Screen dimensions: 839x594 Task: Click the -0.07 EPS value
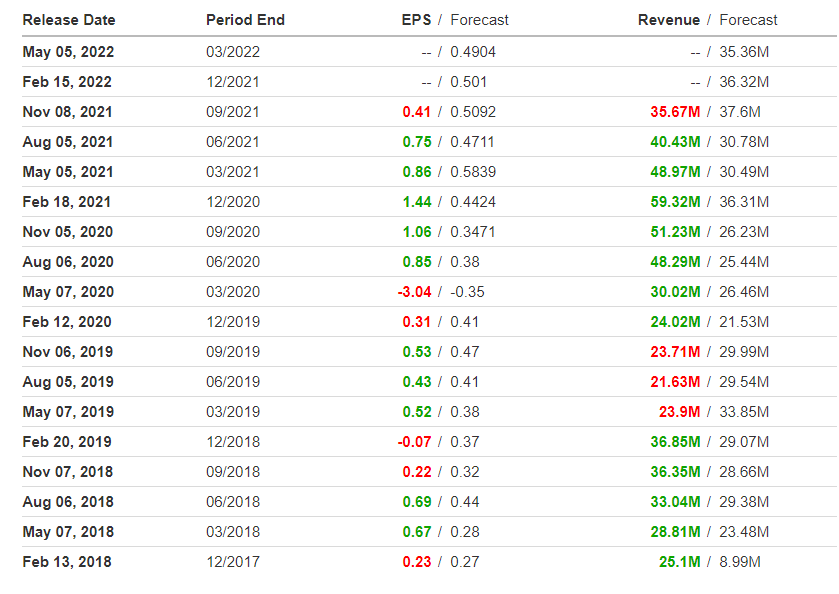click(x=415, y=441)
